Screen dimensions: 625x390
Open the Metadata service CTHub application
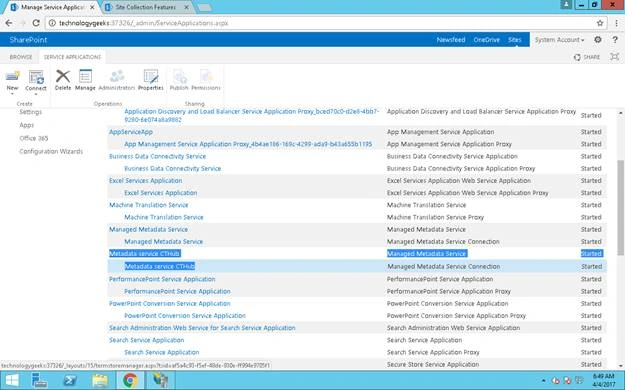[x=145, y=254]
